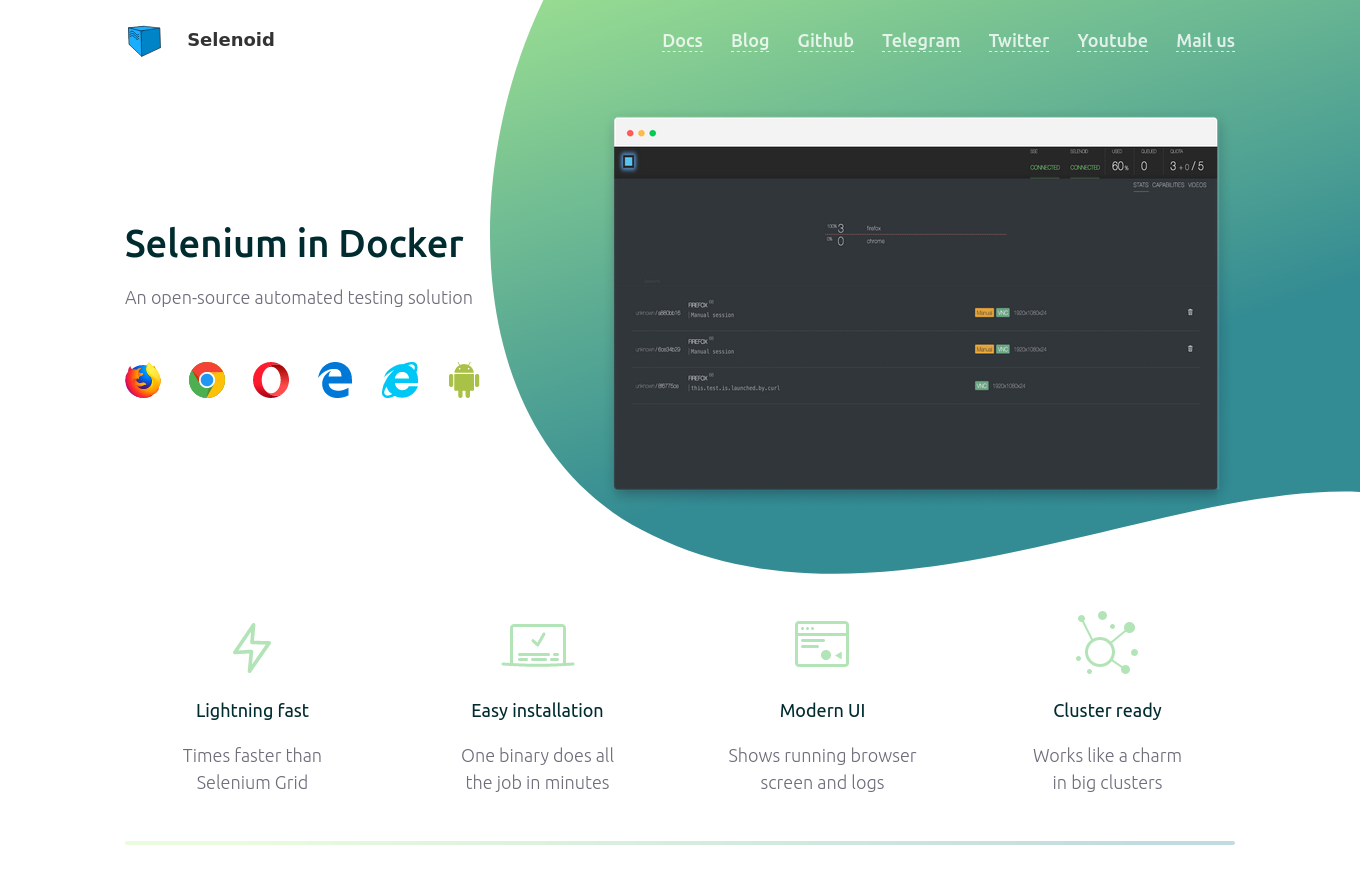The image size is (1360, 888).
Task: Click the Microsoft Edge icon
Action: pyautogui.click(x=335, y=380)
